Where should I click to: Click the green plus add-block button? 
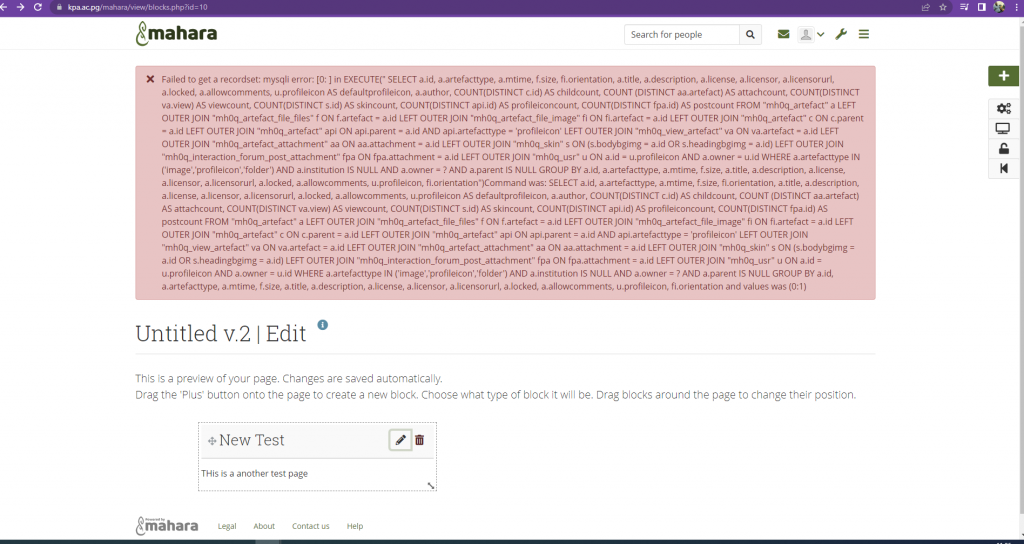click(x=1003, y=76)
